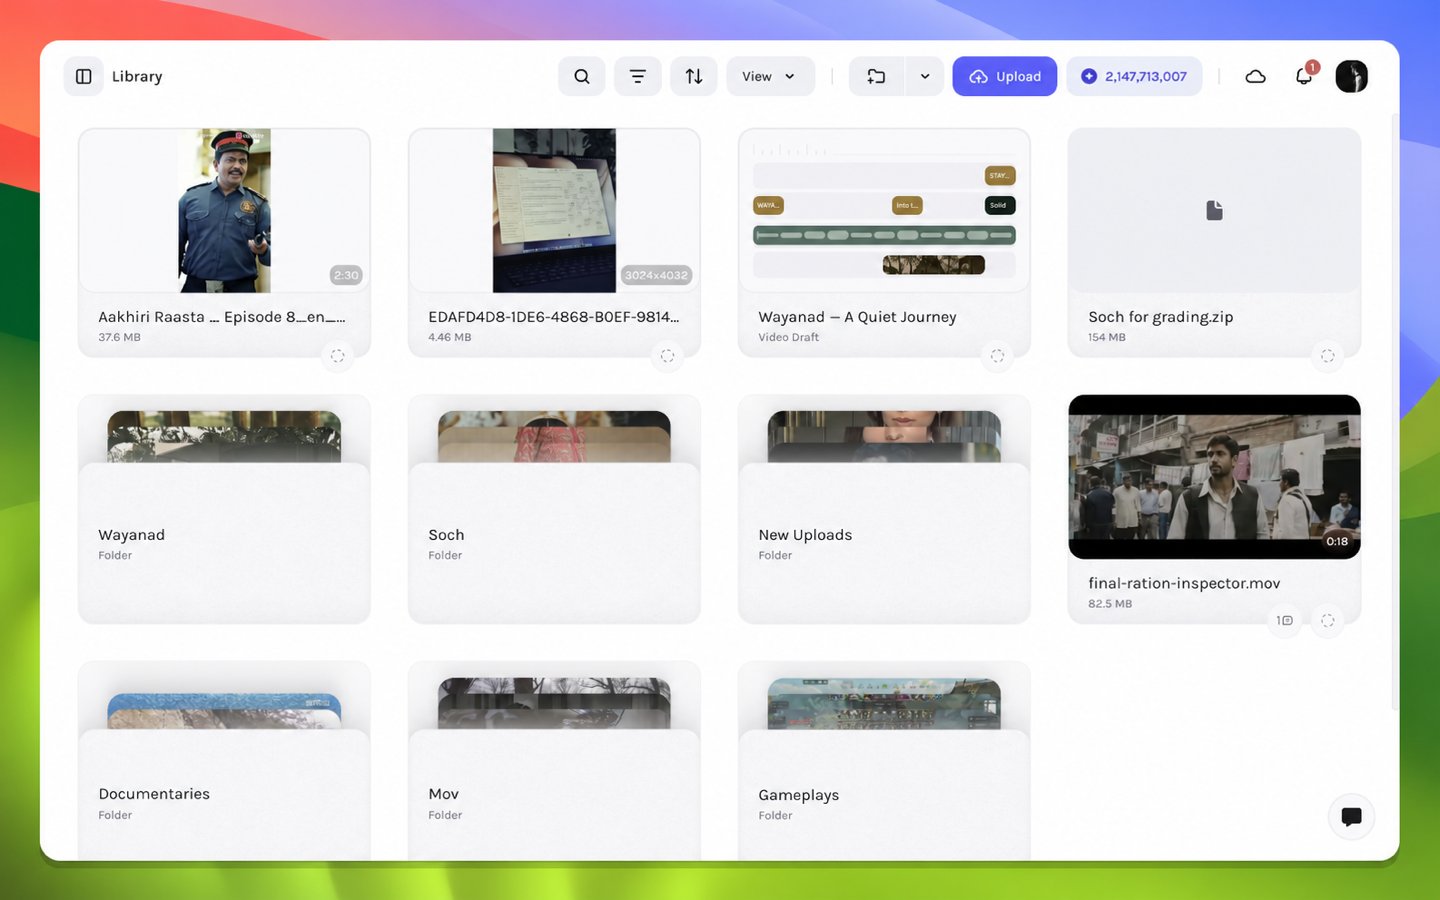
Task: Click the Upload button
Action: (x=1004, y=76)
